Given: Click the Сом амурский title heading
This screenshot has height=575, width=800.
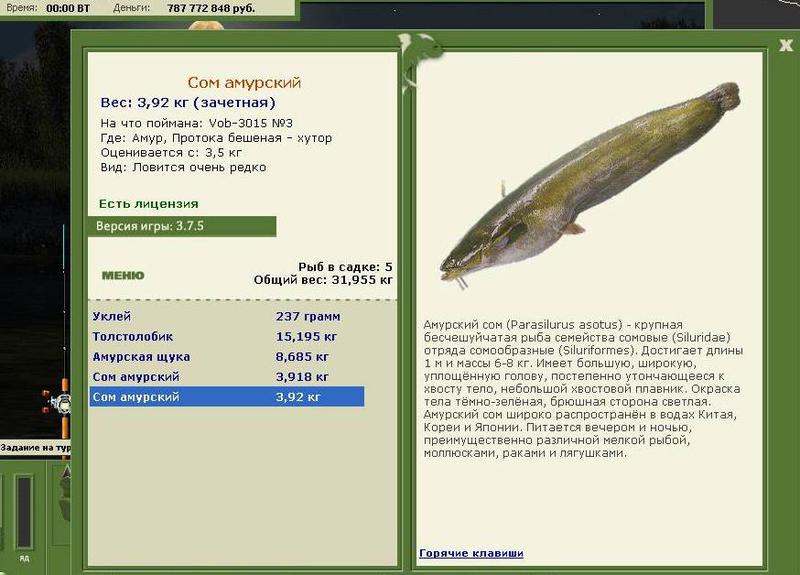Looking at the screenshot, I should [244, 83].
